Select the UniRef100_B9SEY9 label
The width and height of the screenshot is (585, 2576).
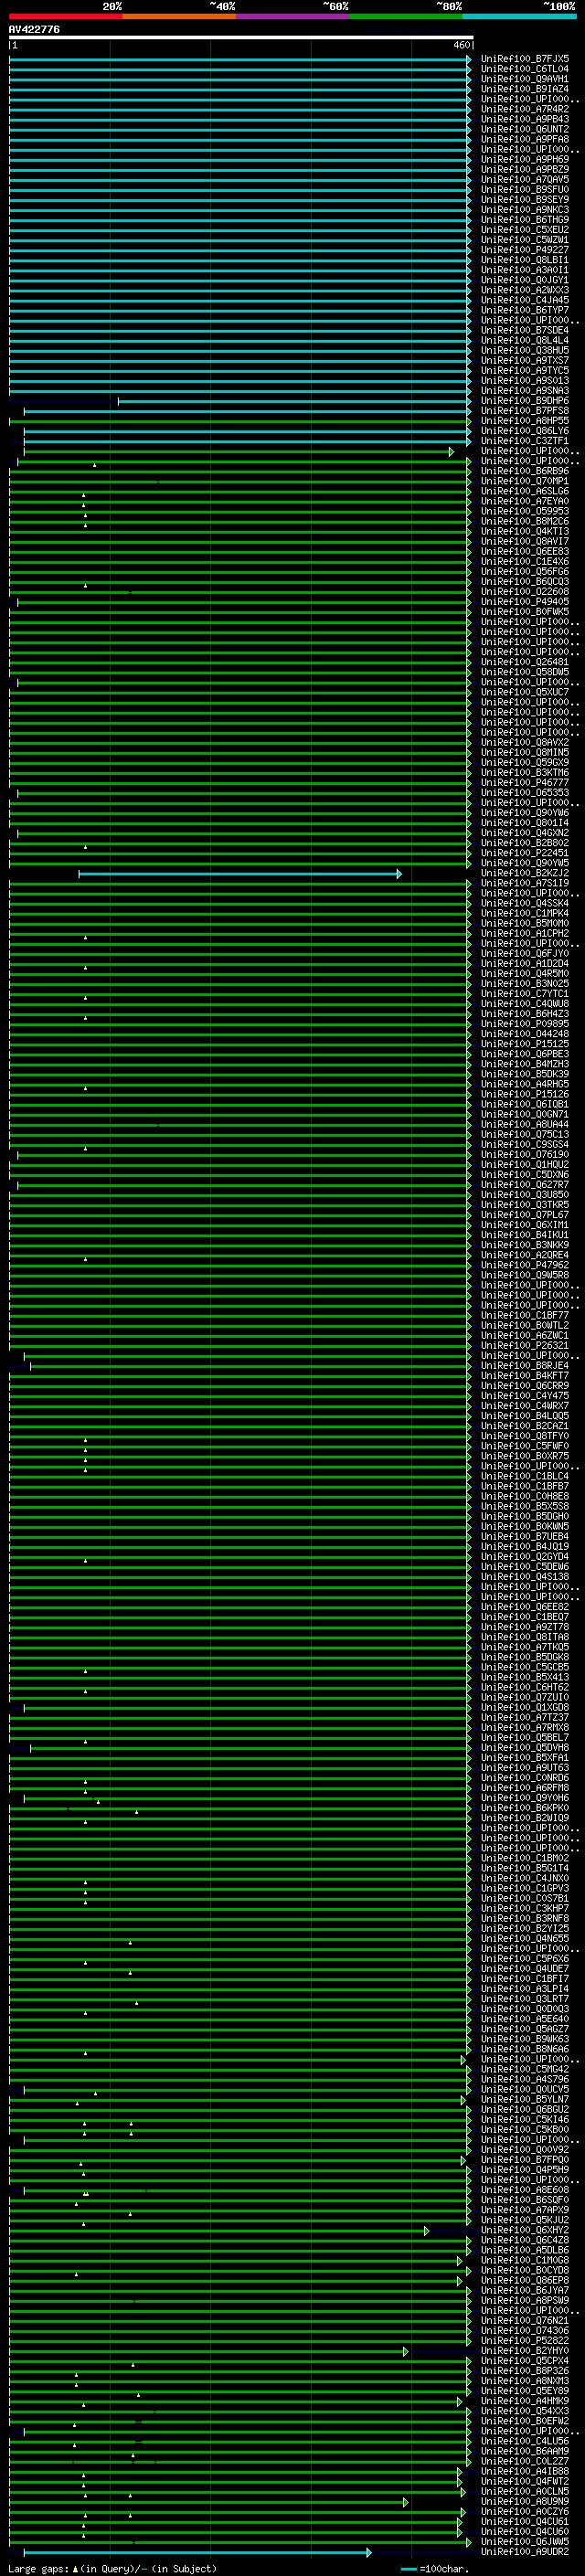[x=524, y=200]
